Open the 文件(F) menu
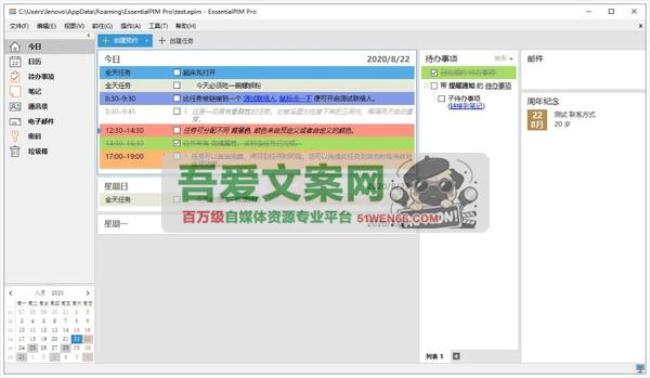The height and width of the screenshot is (378, 650). point(19,26)
